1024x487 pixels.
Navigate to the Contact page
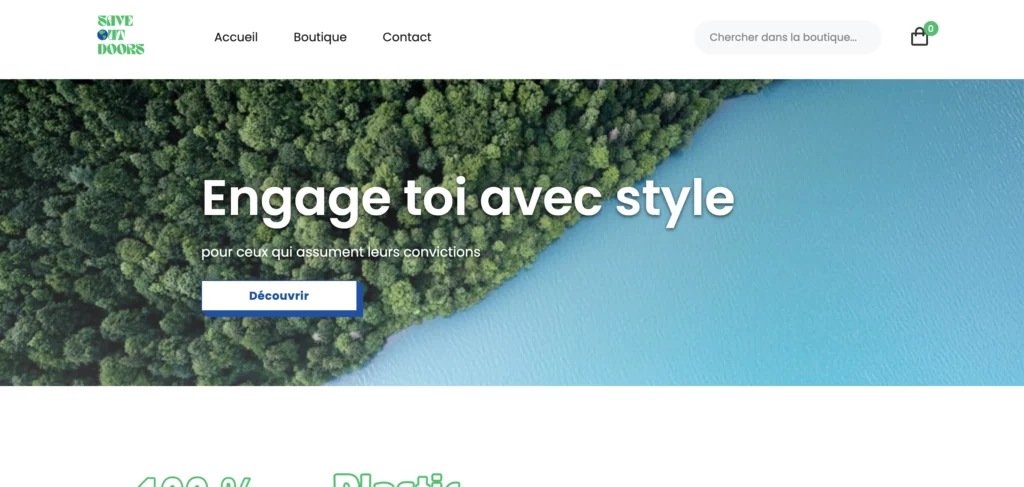coord(407,37)
